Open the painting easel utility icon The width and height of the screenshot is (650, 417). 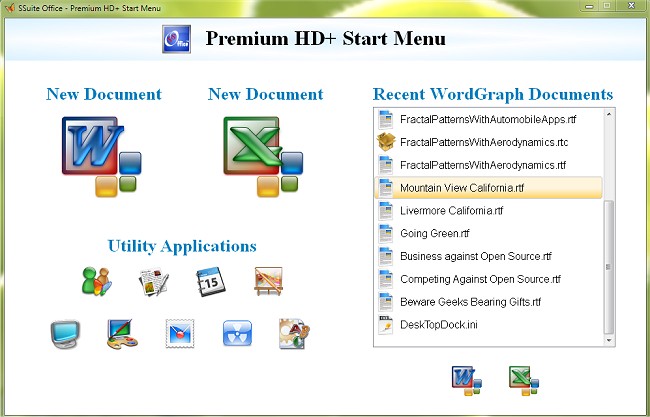tap(267, 282)
